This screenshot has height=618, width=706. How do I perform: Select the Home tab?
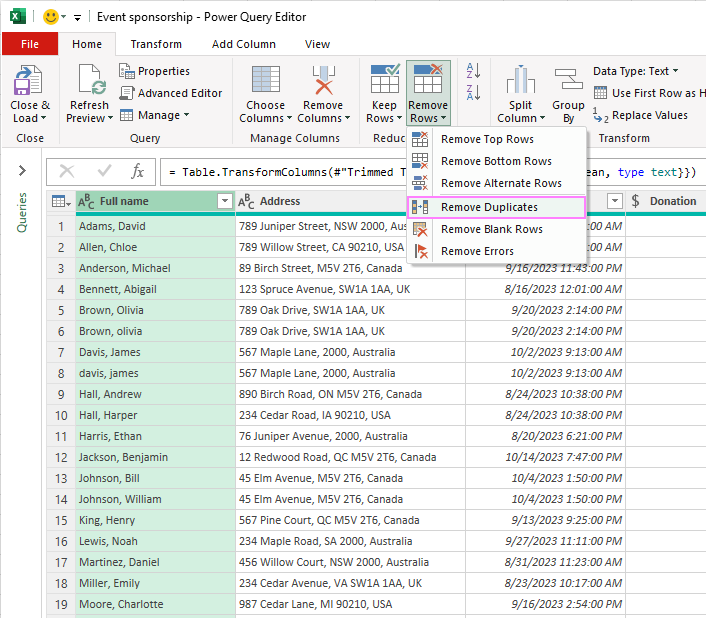click(87, 44)
